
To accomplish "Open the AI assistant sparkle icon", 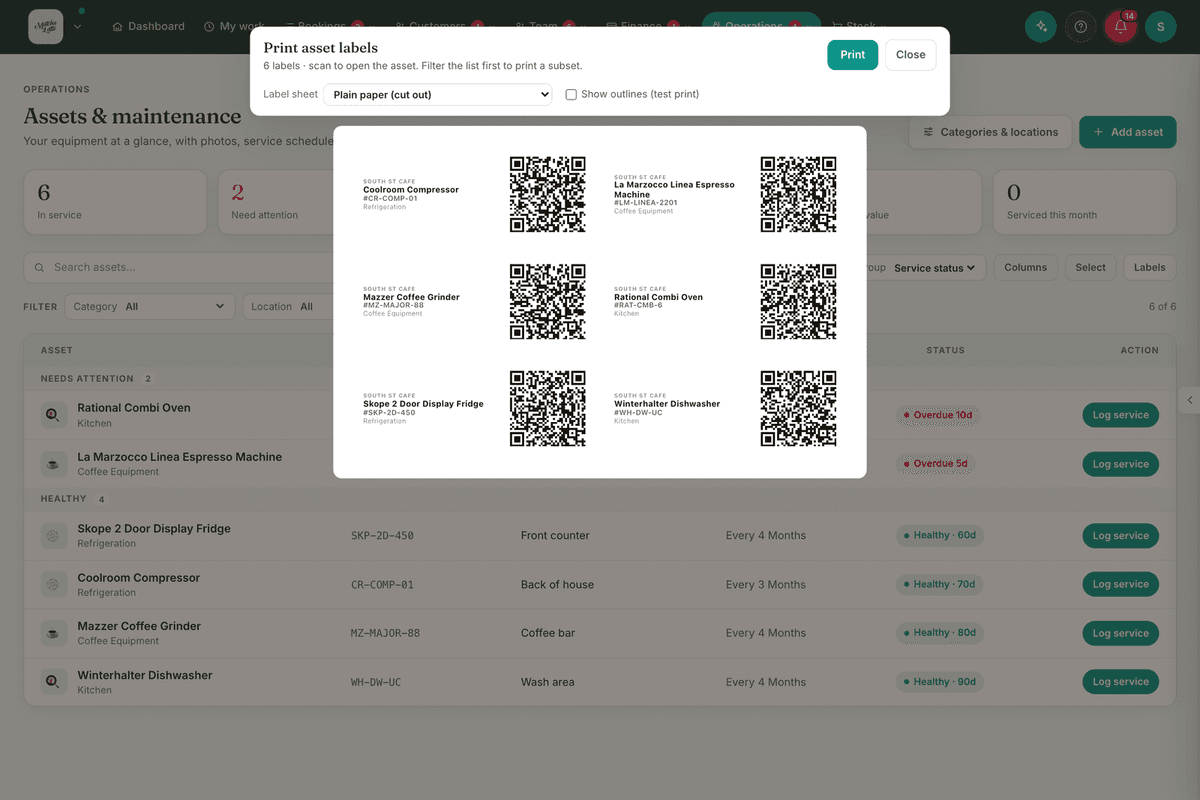I will tap(1041, 27).
